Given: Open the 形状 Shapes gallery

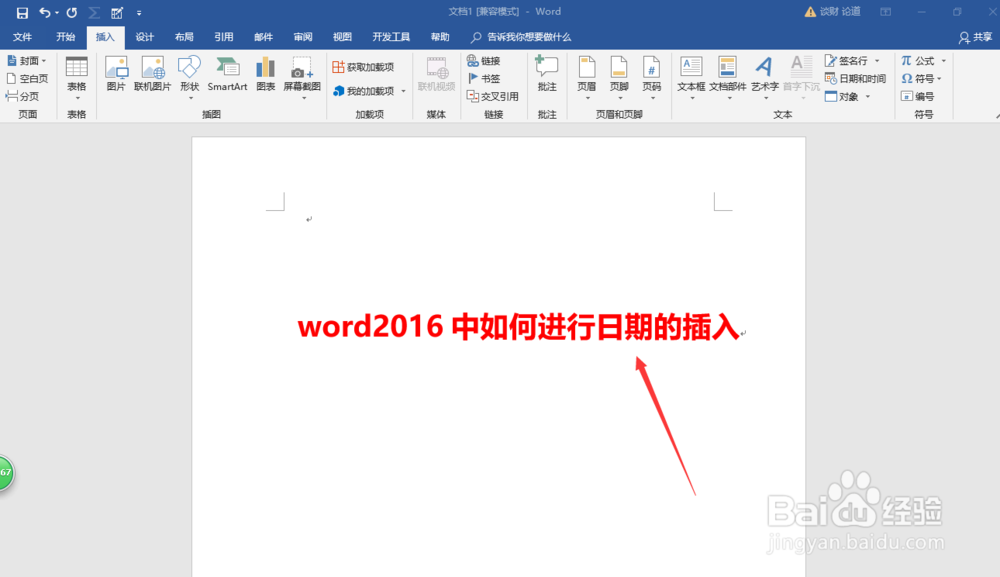Looking at the screenshot, I should point(189,78).
